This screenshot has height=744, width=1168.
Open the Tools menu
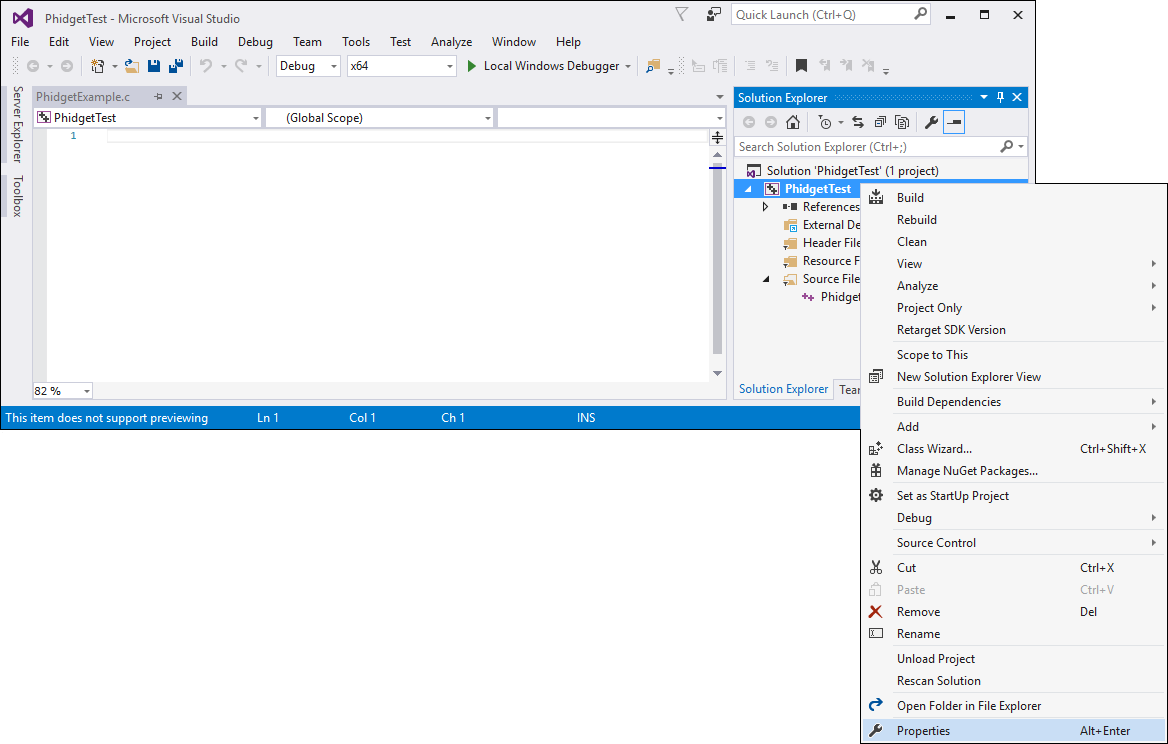[x=356, y=42]
